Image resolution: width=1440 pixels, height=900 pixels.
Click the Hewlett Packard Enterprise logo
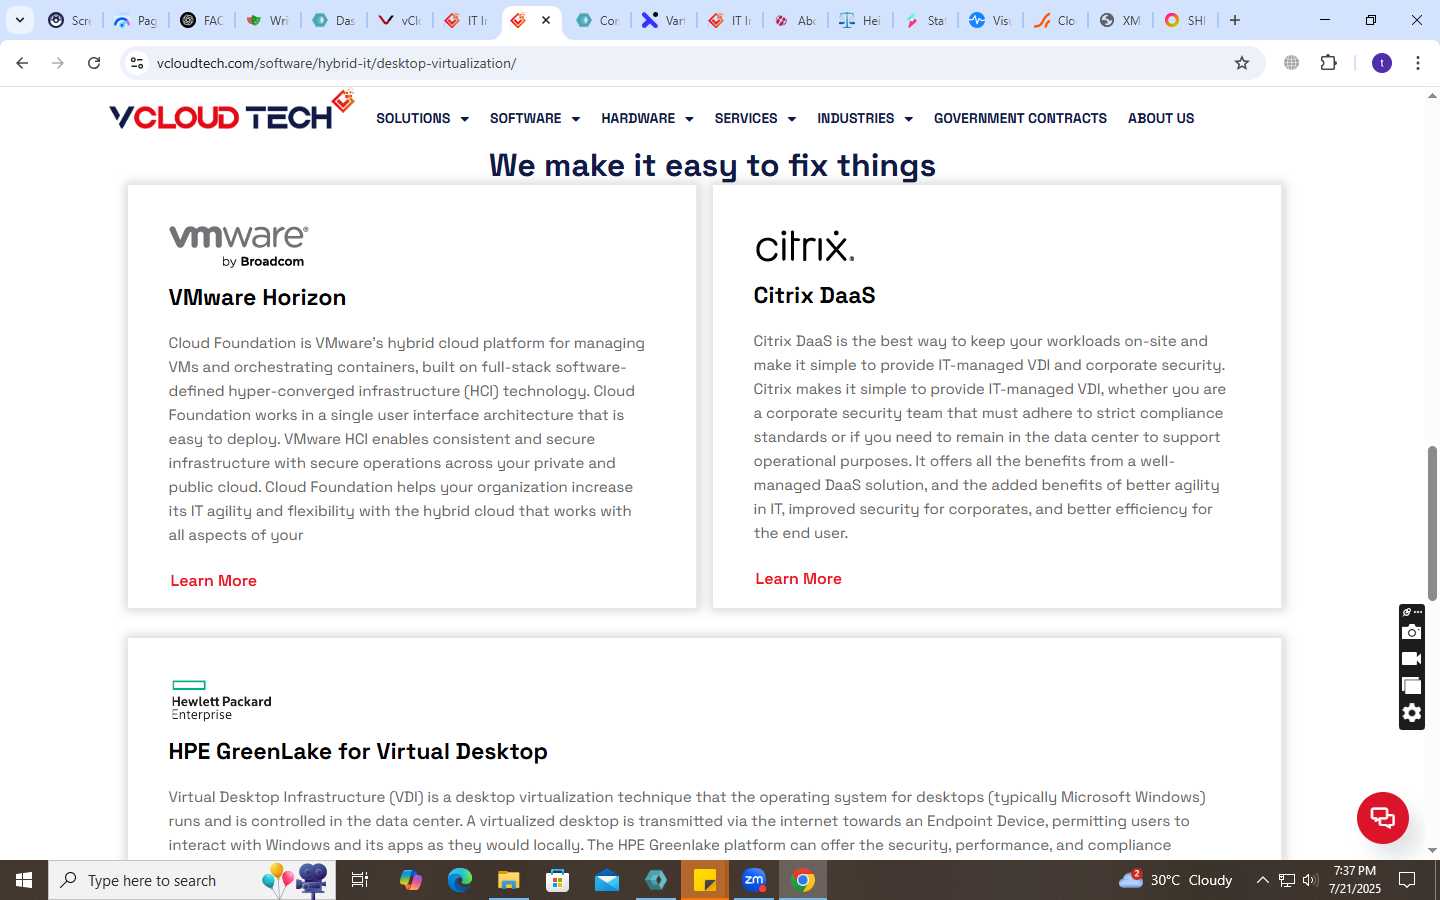[221, 700]
